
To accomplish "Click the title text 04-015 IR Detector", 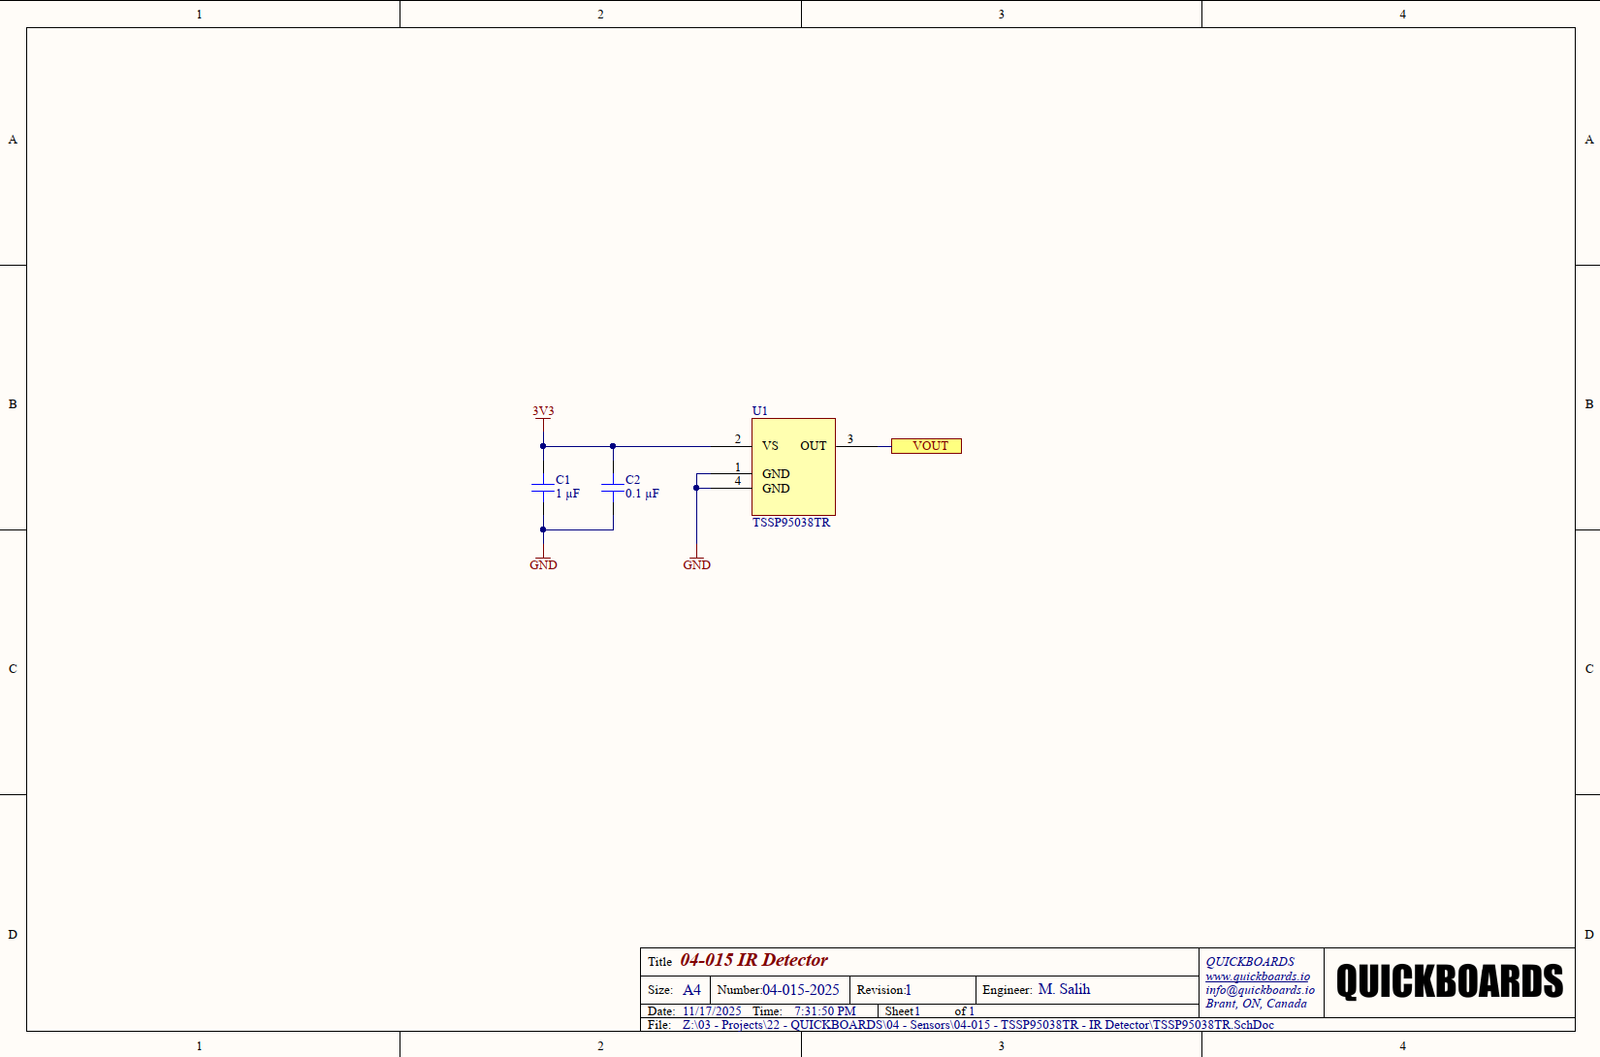I will coord(754,960).
